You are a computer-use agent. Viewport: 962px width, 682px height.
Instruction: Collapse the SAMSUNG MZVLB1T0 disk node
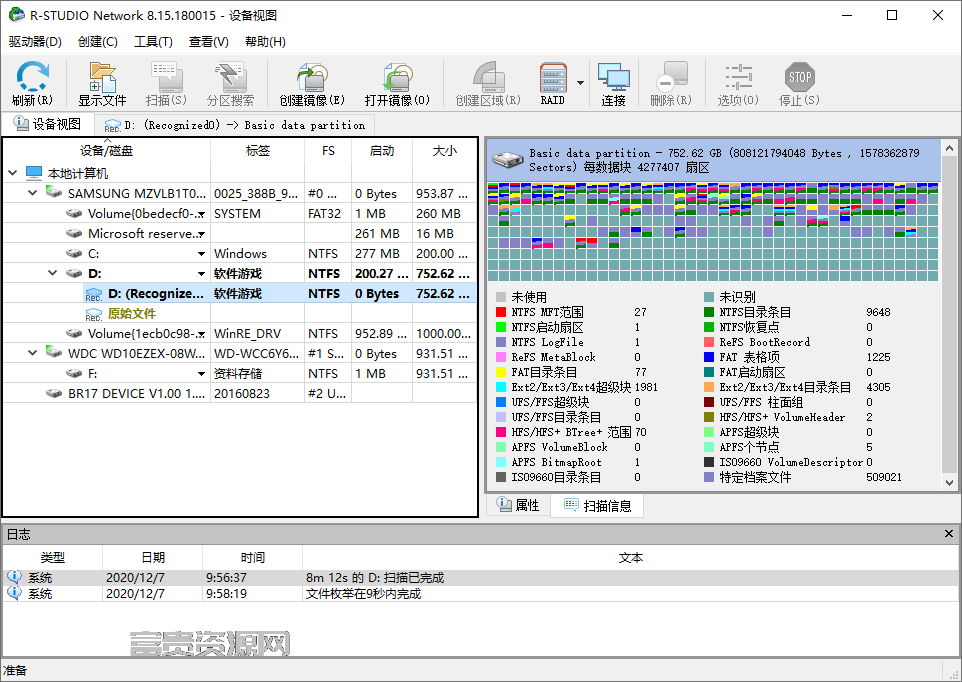pos(33,193)
